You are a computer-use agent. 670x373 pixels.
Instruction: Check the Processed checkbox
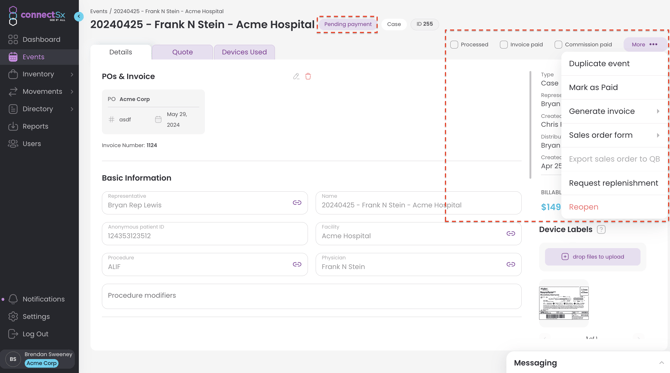pyautogui.click(x=454, y=44)
